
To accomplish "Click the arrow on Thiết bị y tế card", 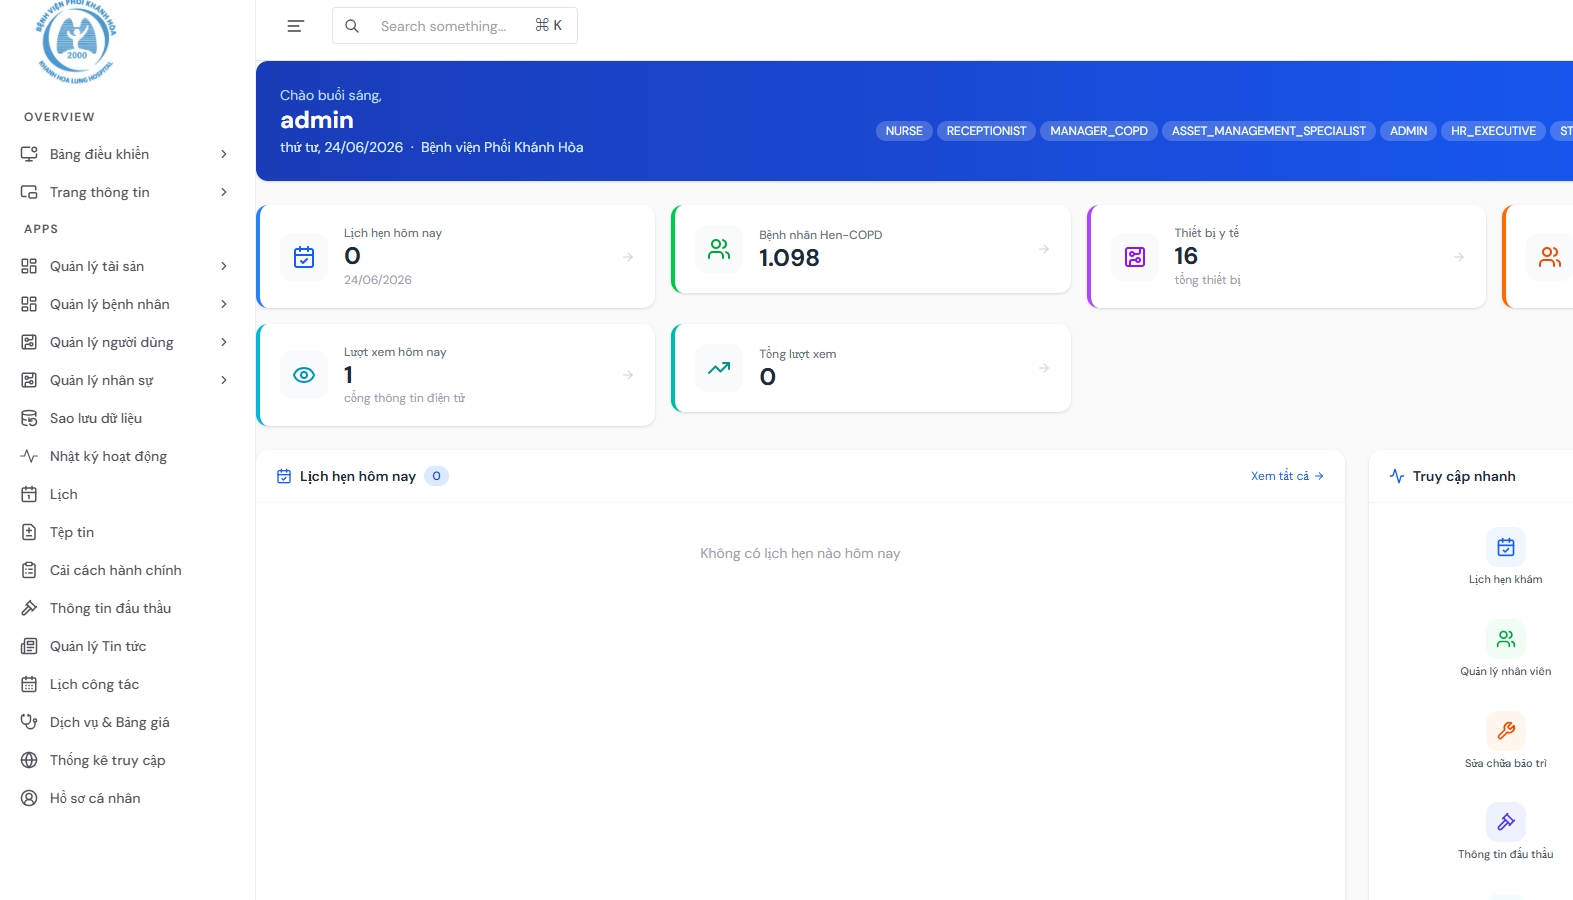I will (1459, 257).
